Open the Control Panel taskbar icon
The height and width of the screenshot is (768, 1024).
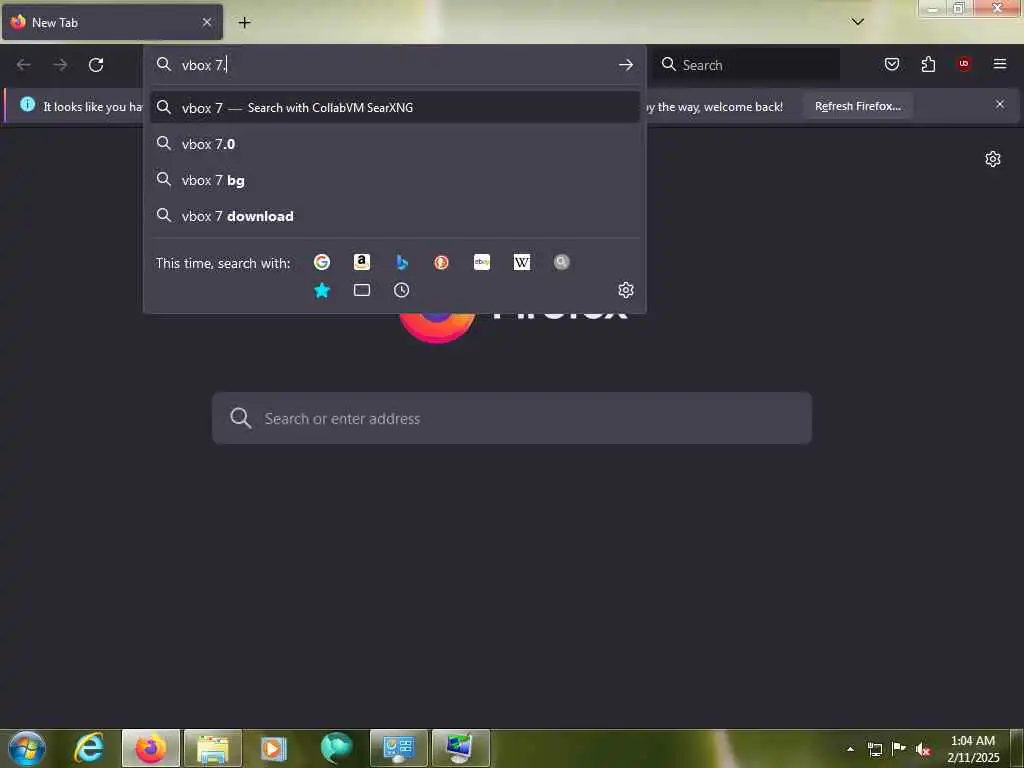point(399,748)
